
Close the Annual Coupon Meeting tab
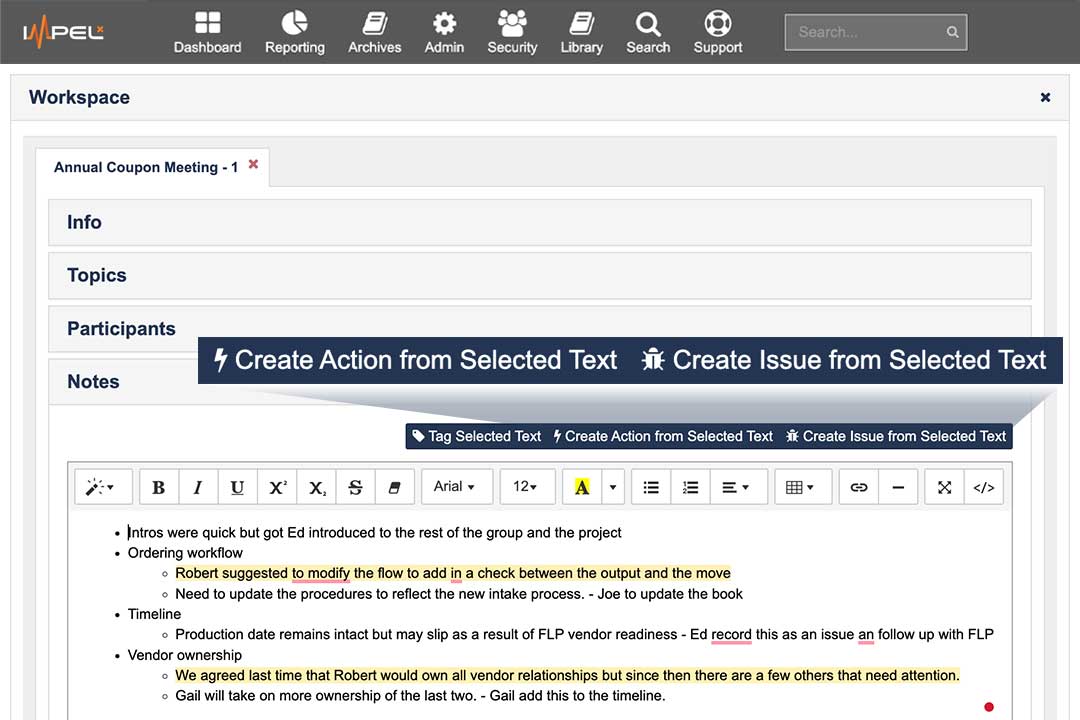(x=253, y=164)
